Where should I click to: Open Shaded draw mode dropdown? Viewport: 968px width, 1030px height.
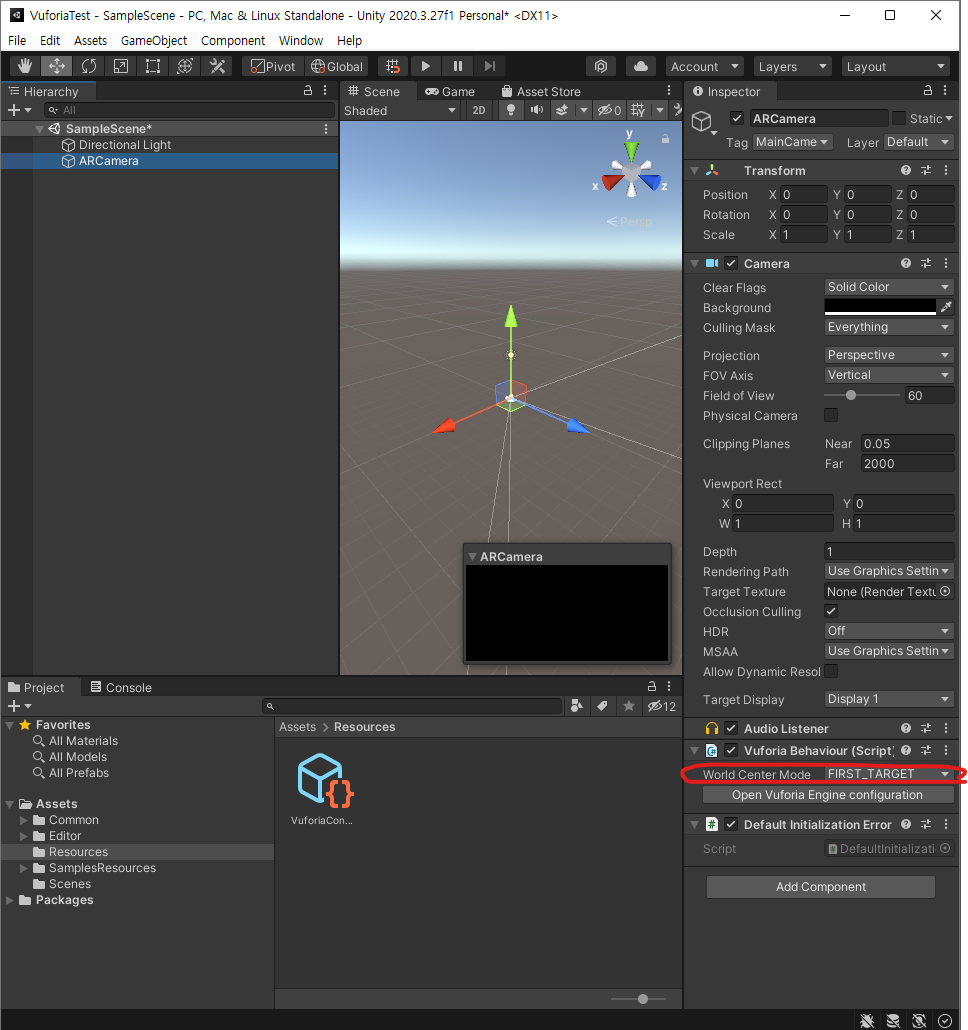[400, 110]
